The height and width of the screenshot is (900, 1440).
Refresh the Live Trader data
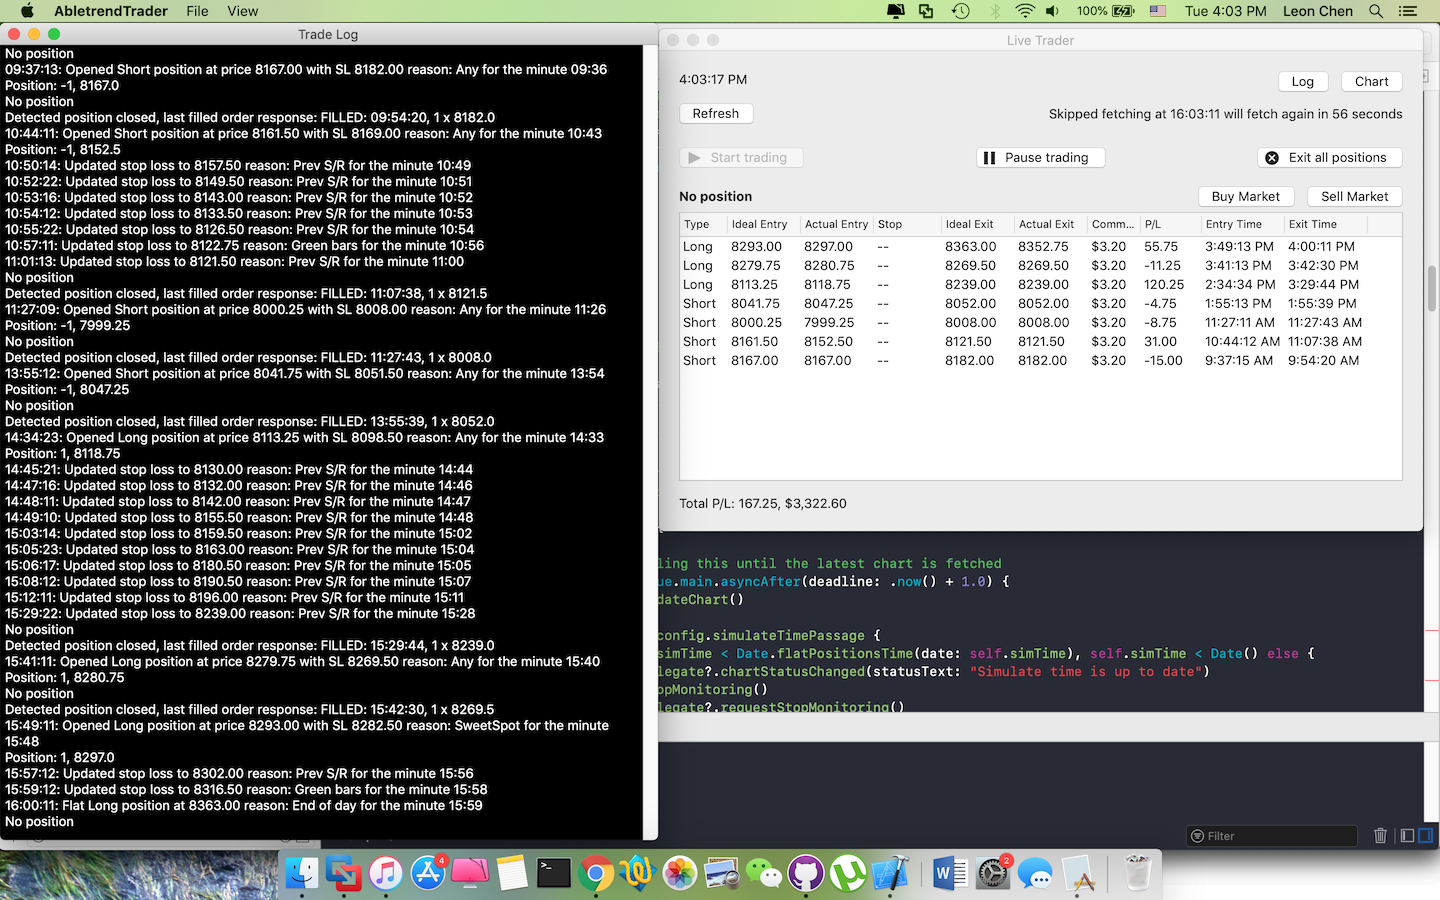click(x=716, y=113)
